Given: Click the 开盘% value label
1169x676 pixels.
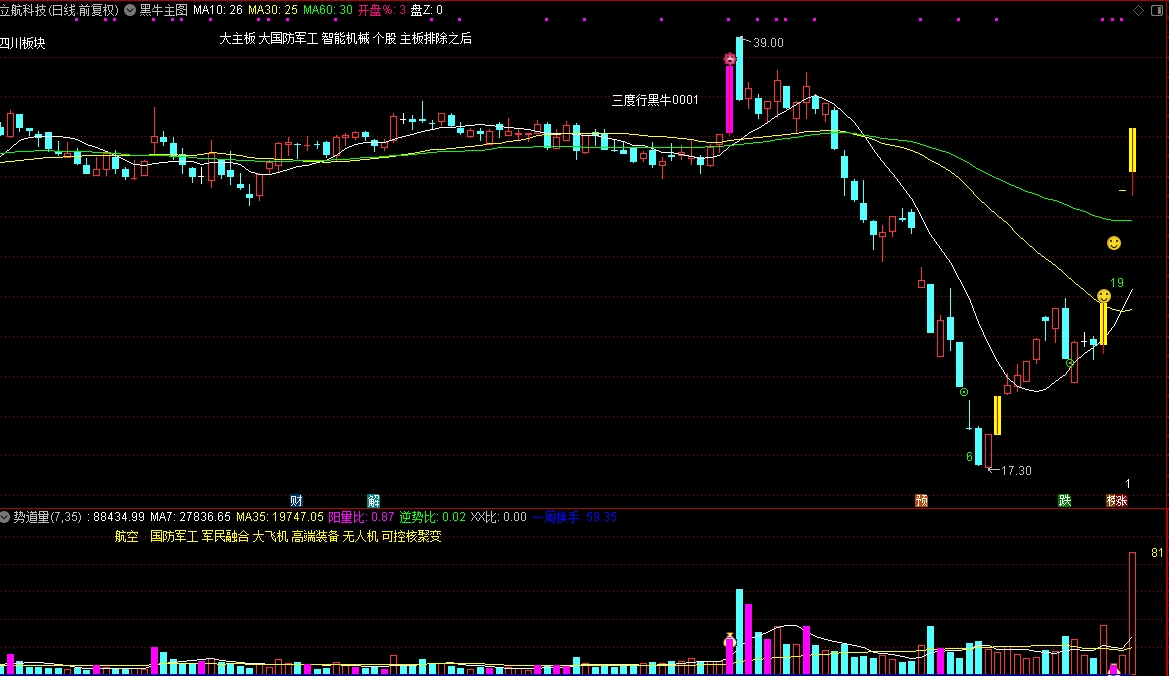Looking at the screenshot, I should [381, 10].
